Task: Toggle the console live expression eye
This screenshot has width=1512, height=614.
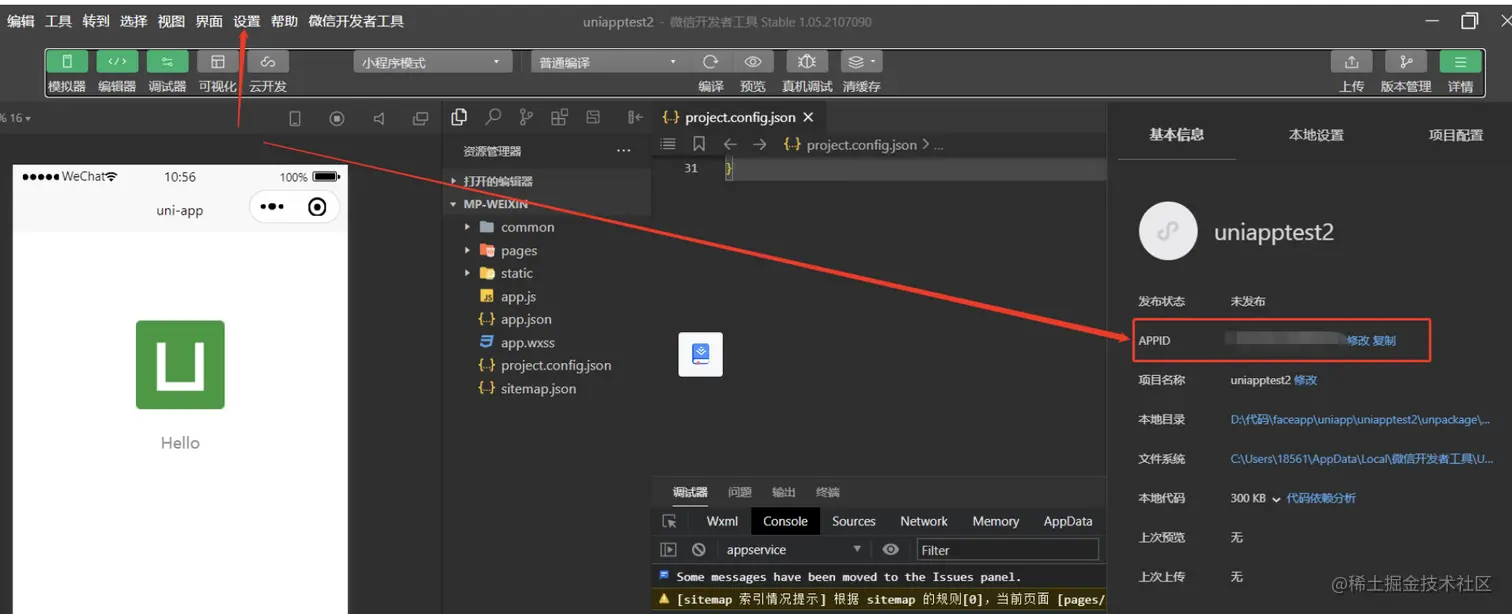Action: point(890,550)
